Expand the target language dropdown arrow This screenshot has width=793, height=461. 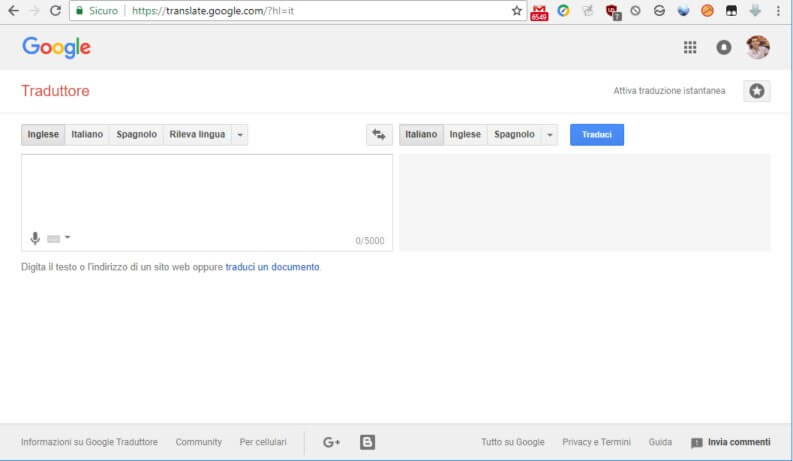tap(550, 134)
